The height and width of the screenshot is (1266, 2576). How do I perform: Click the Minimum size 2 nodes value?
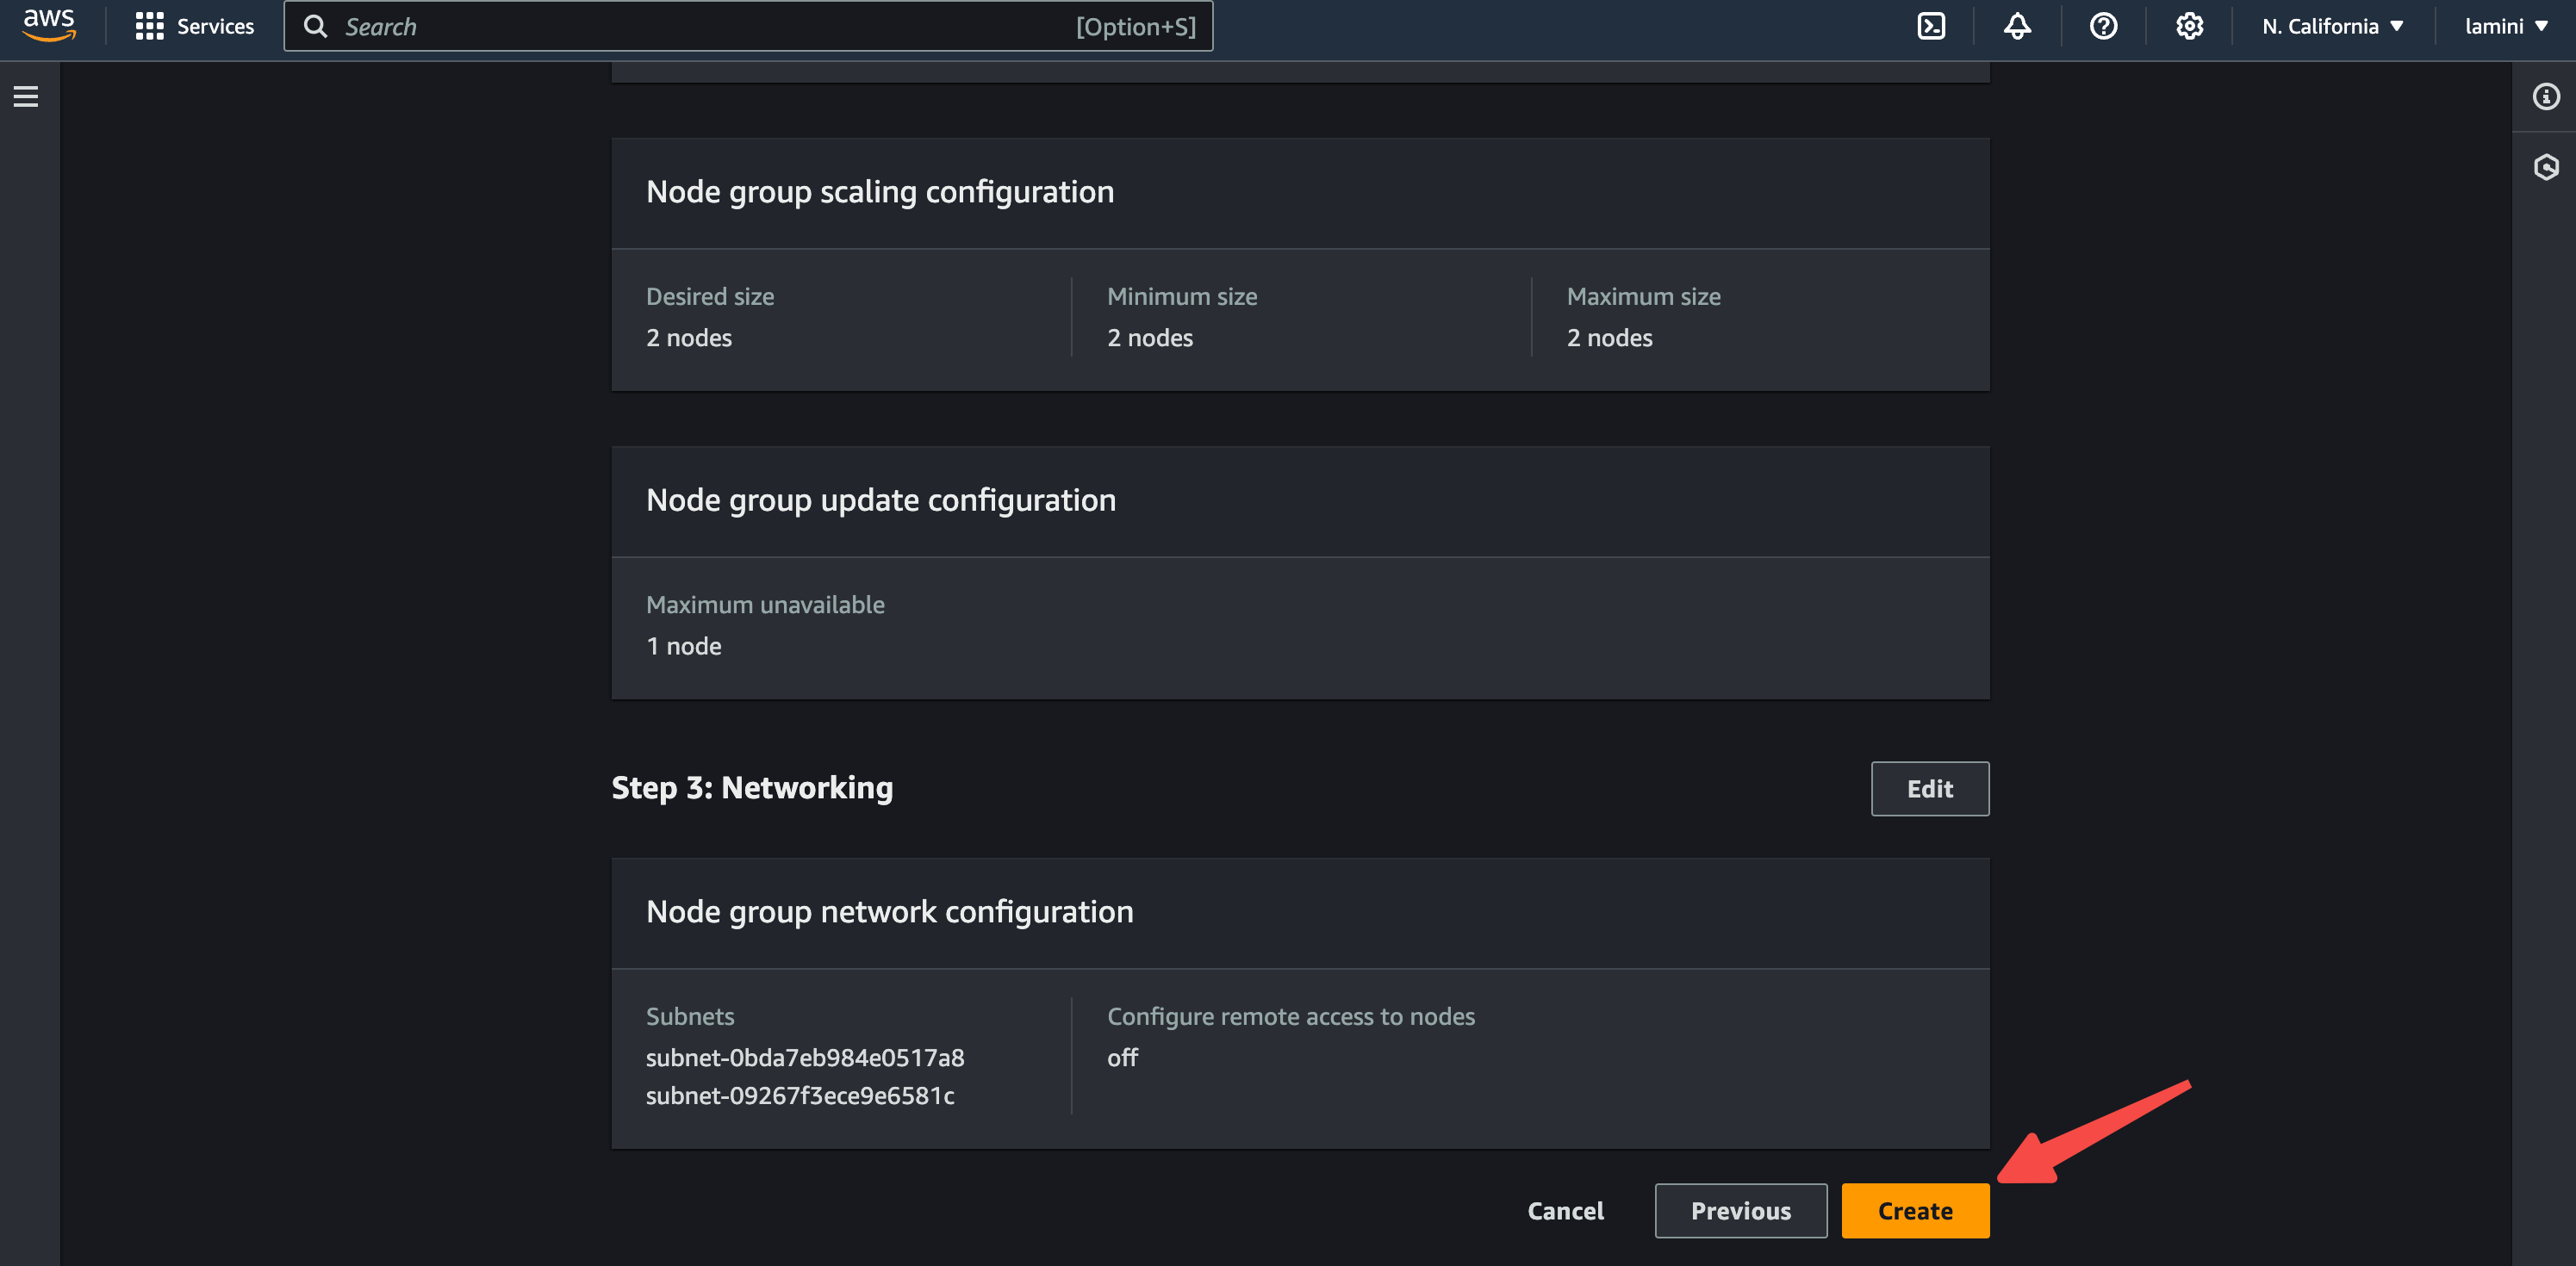pos(1150,338)
